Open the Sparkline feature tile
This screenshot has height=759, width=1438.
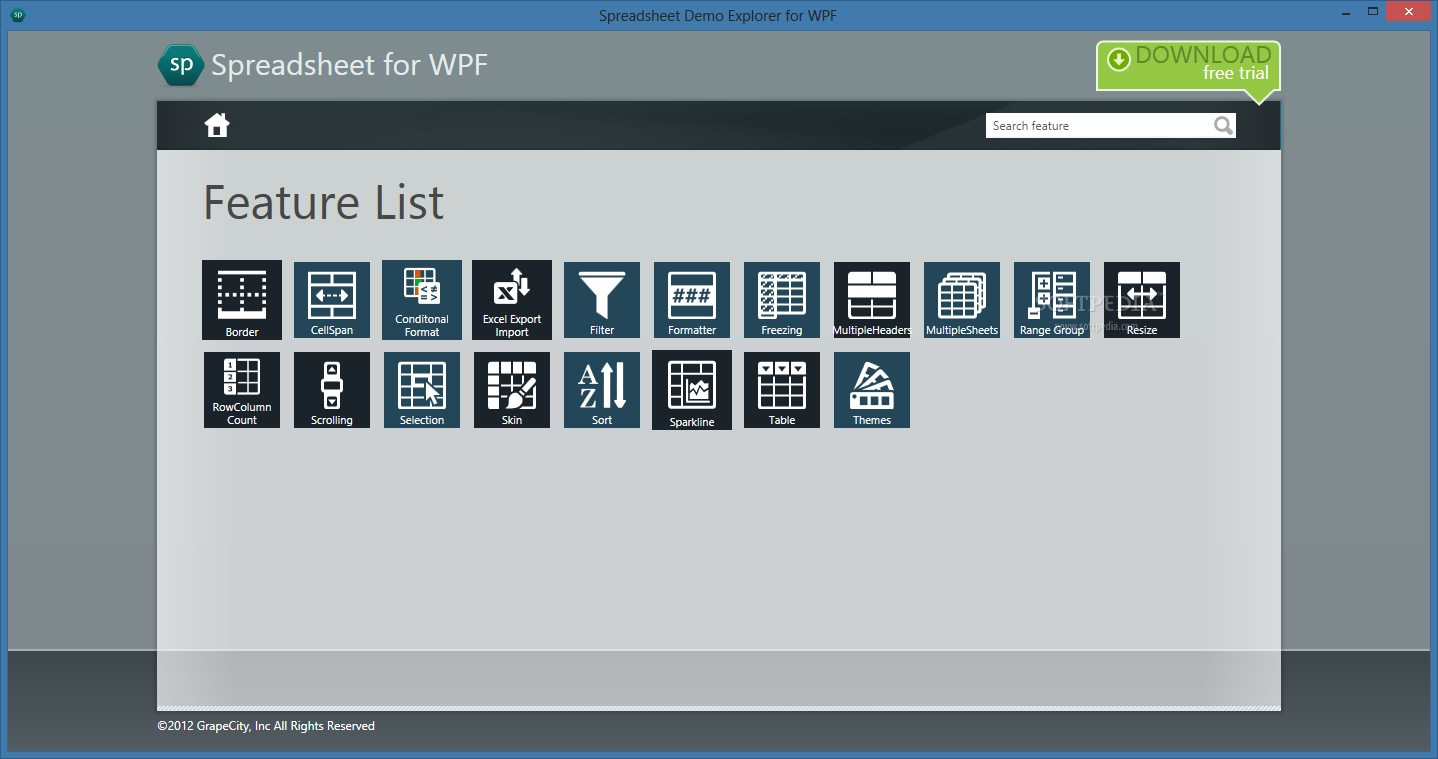692,390
